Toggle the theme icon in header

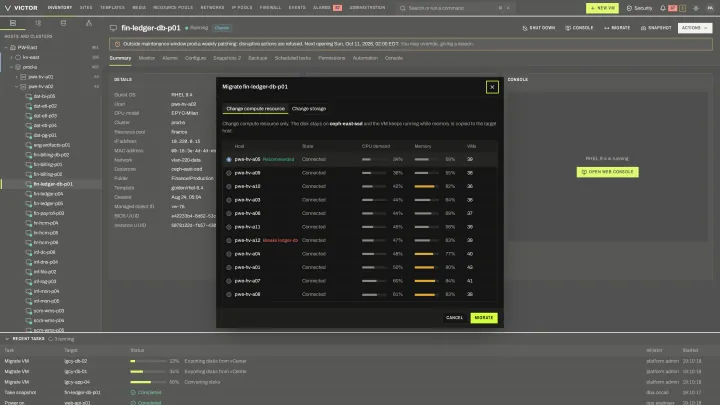696,8
